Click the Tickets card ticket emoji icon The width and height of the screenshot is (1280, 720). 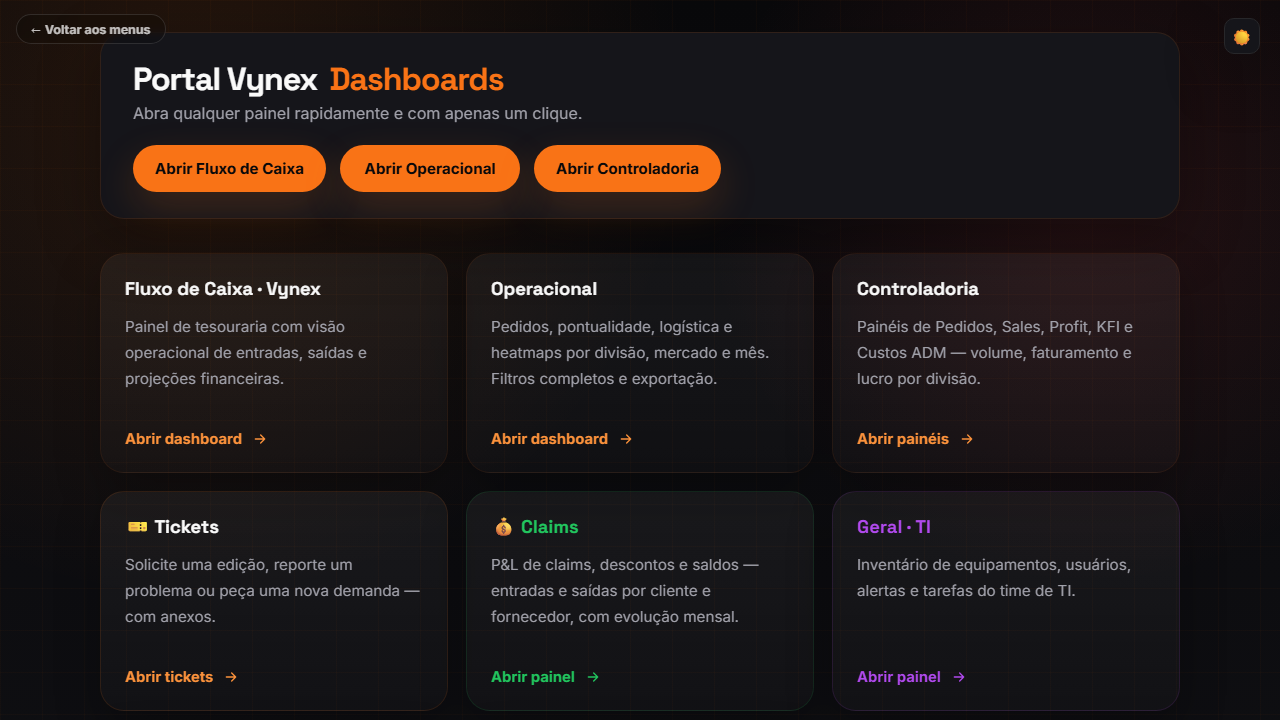coord(137,527)
